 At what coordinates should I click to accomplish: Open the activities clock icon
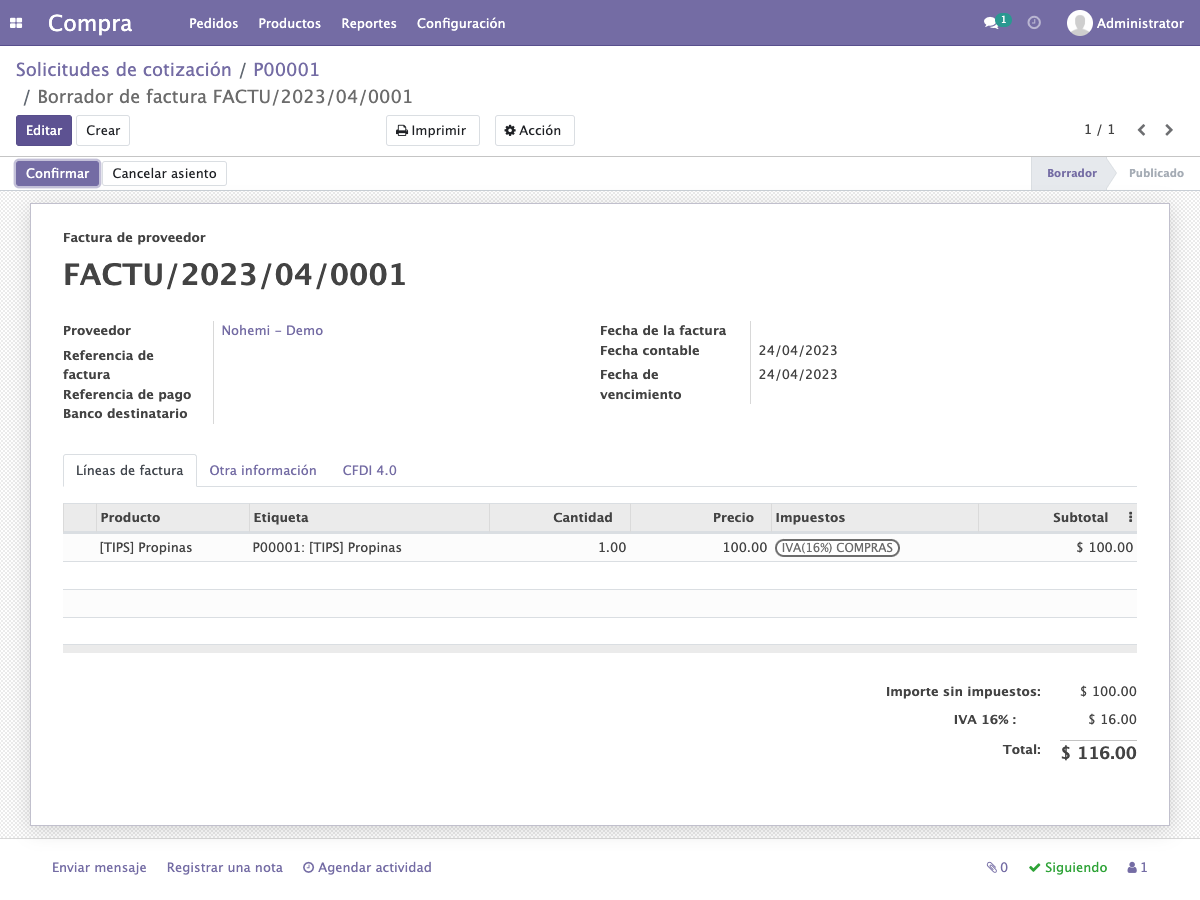click(1034, 23)
